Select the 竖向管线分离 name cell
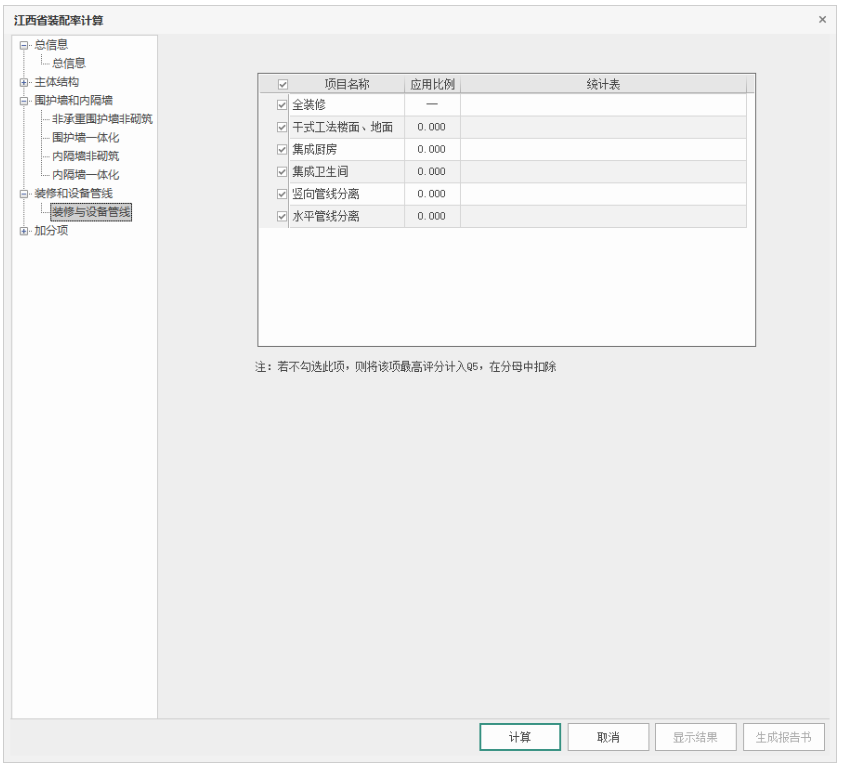Screen dimensions: 846x769 tap(347, 194)
